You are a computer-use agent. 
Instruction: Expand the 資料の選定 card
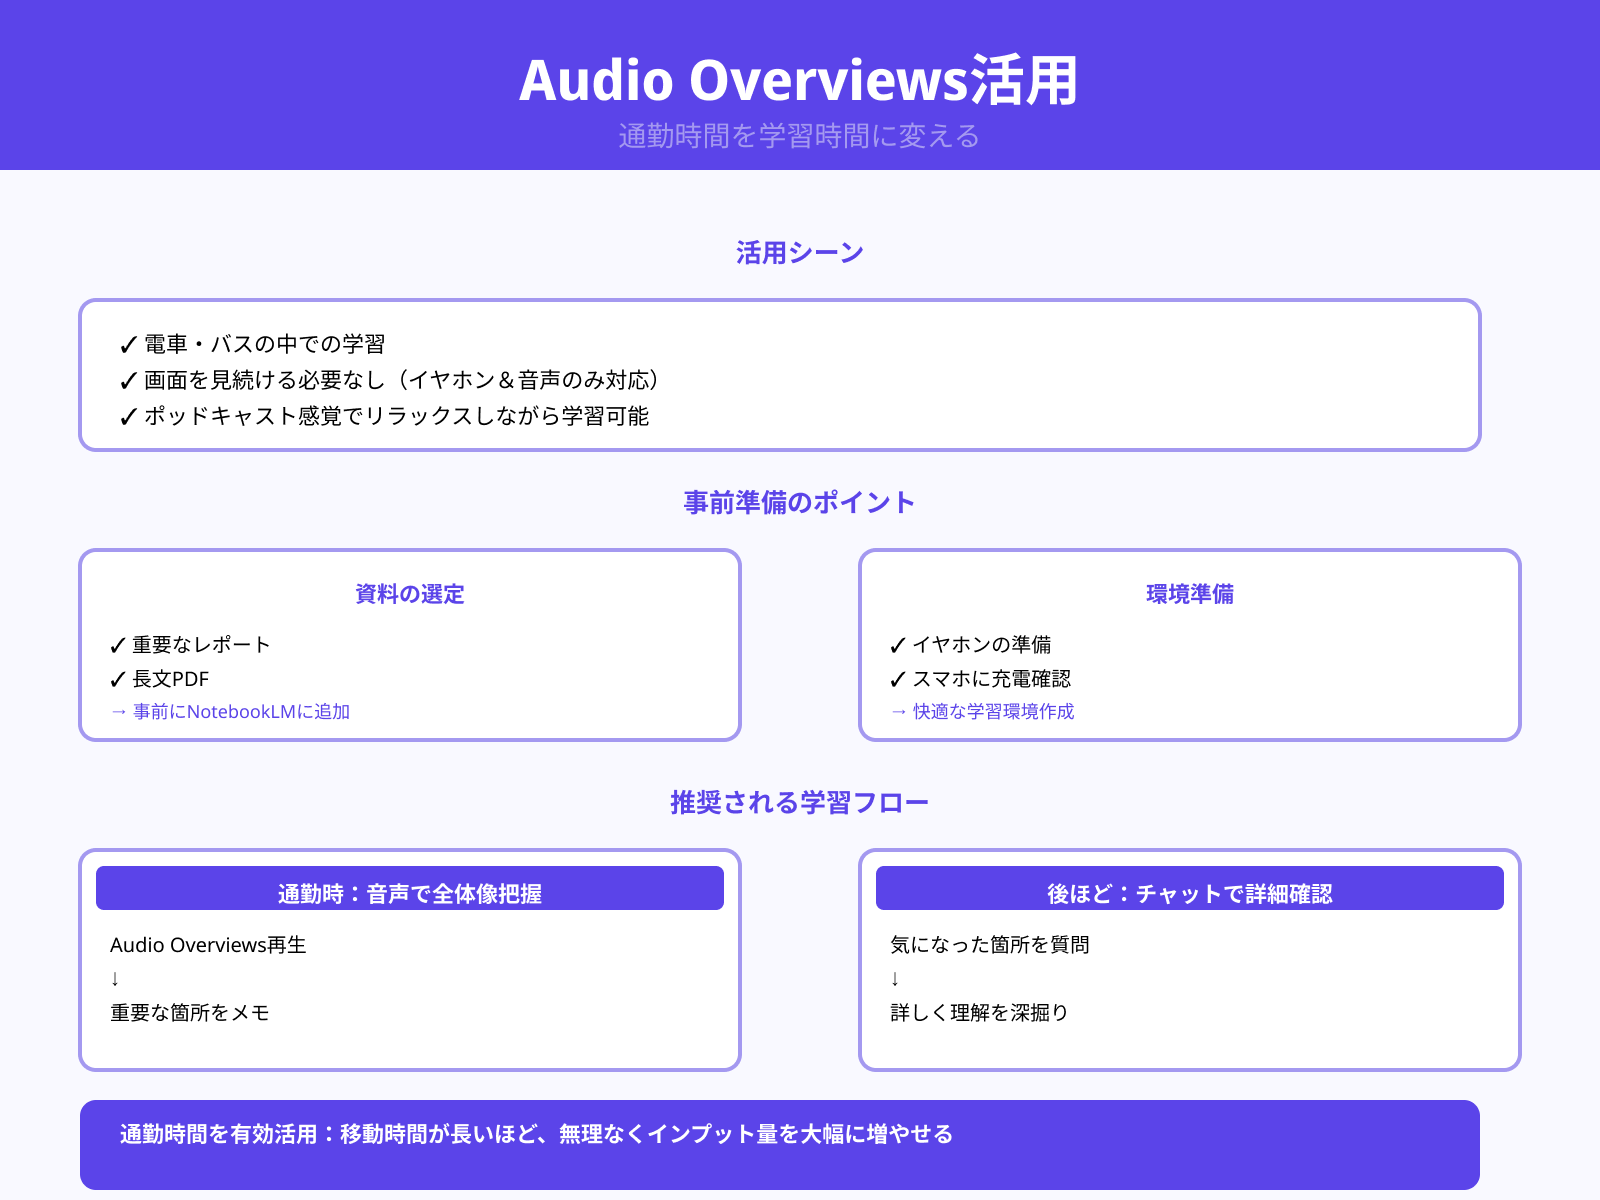coord(407,594)
